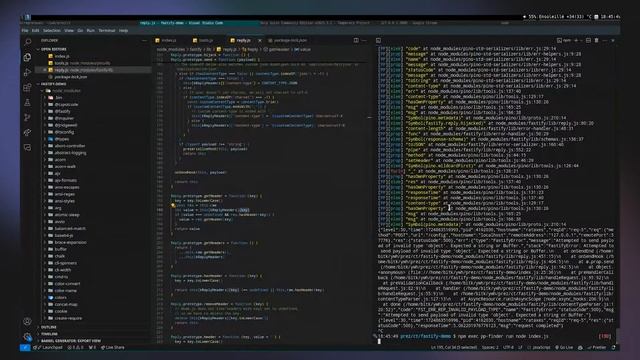
Task: Click the split terminal panel icon
Action: (x=588, y=40)
